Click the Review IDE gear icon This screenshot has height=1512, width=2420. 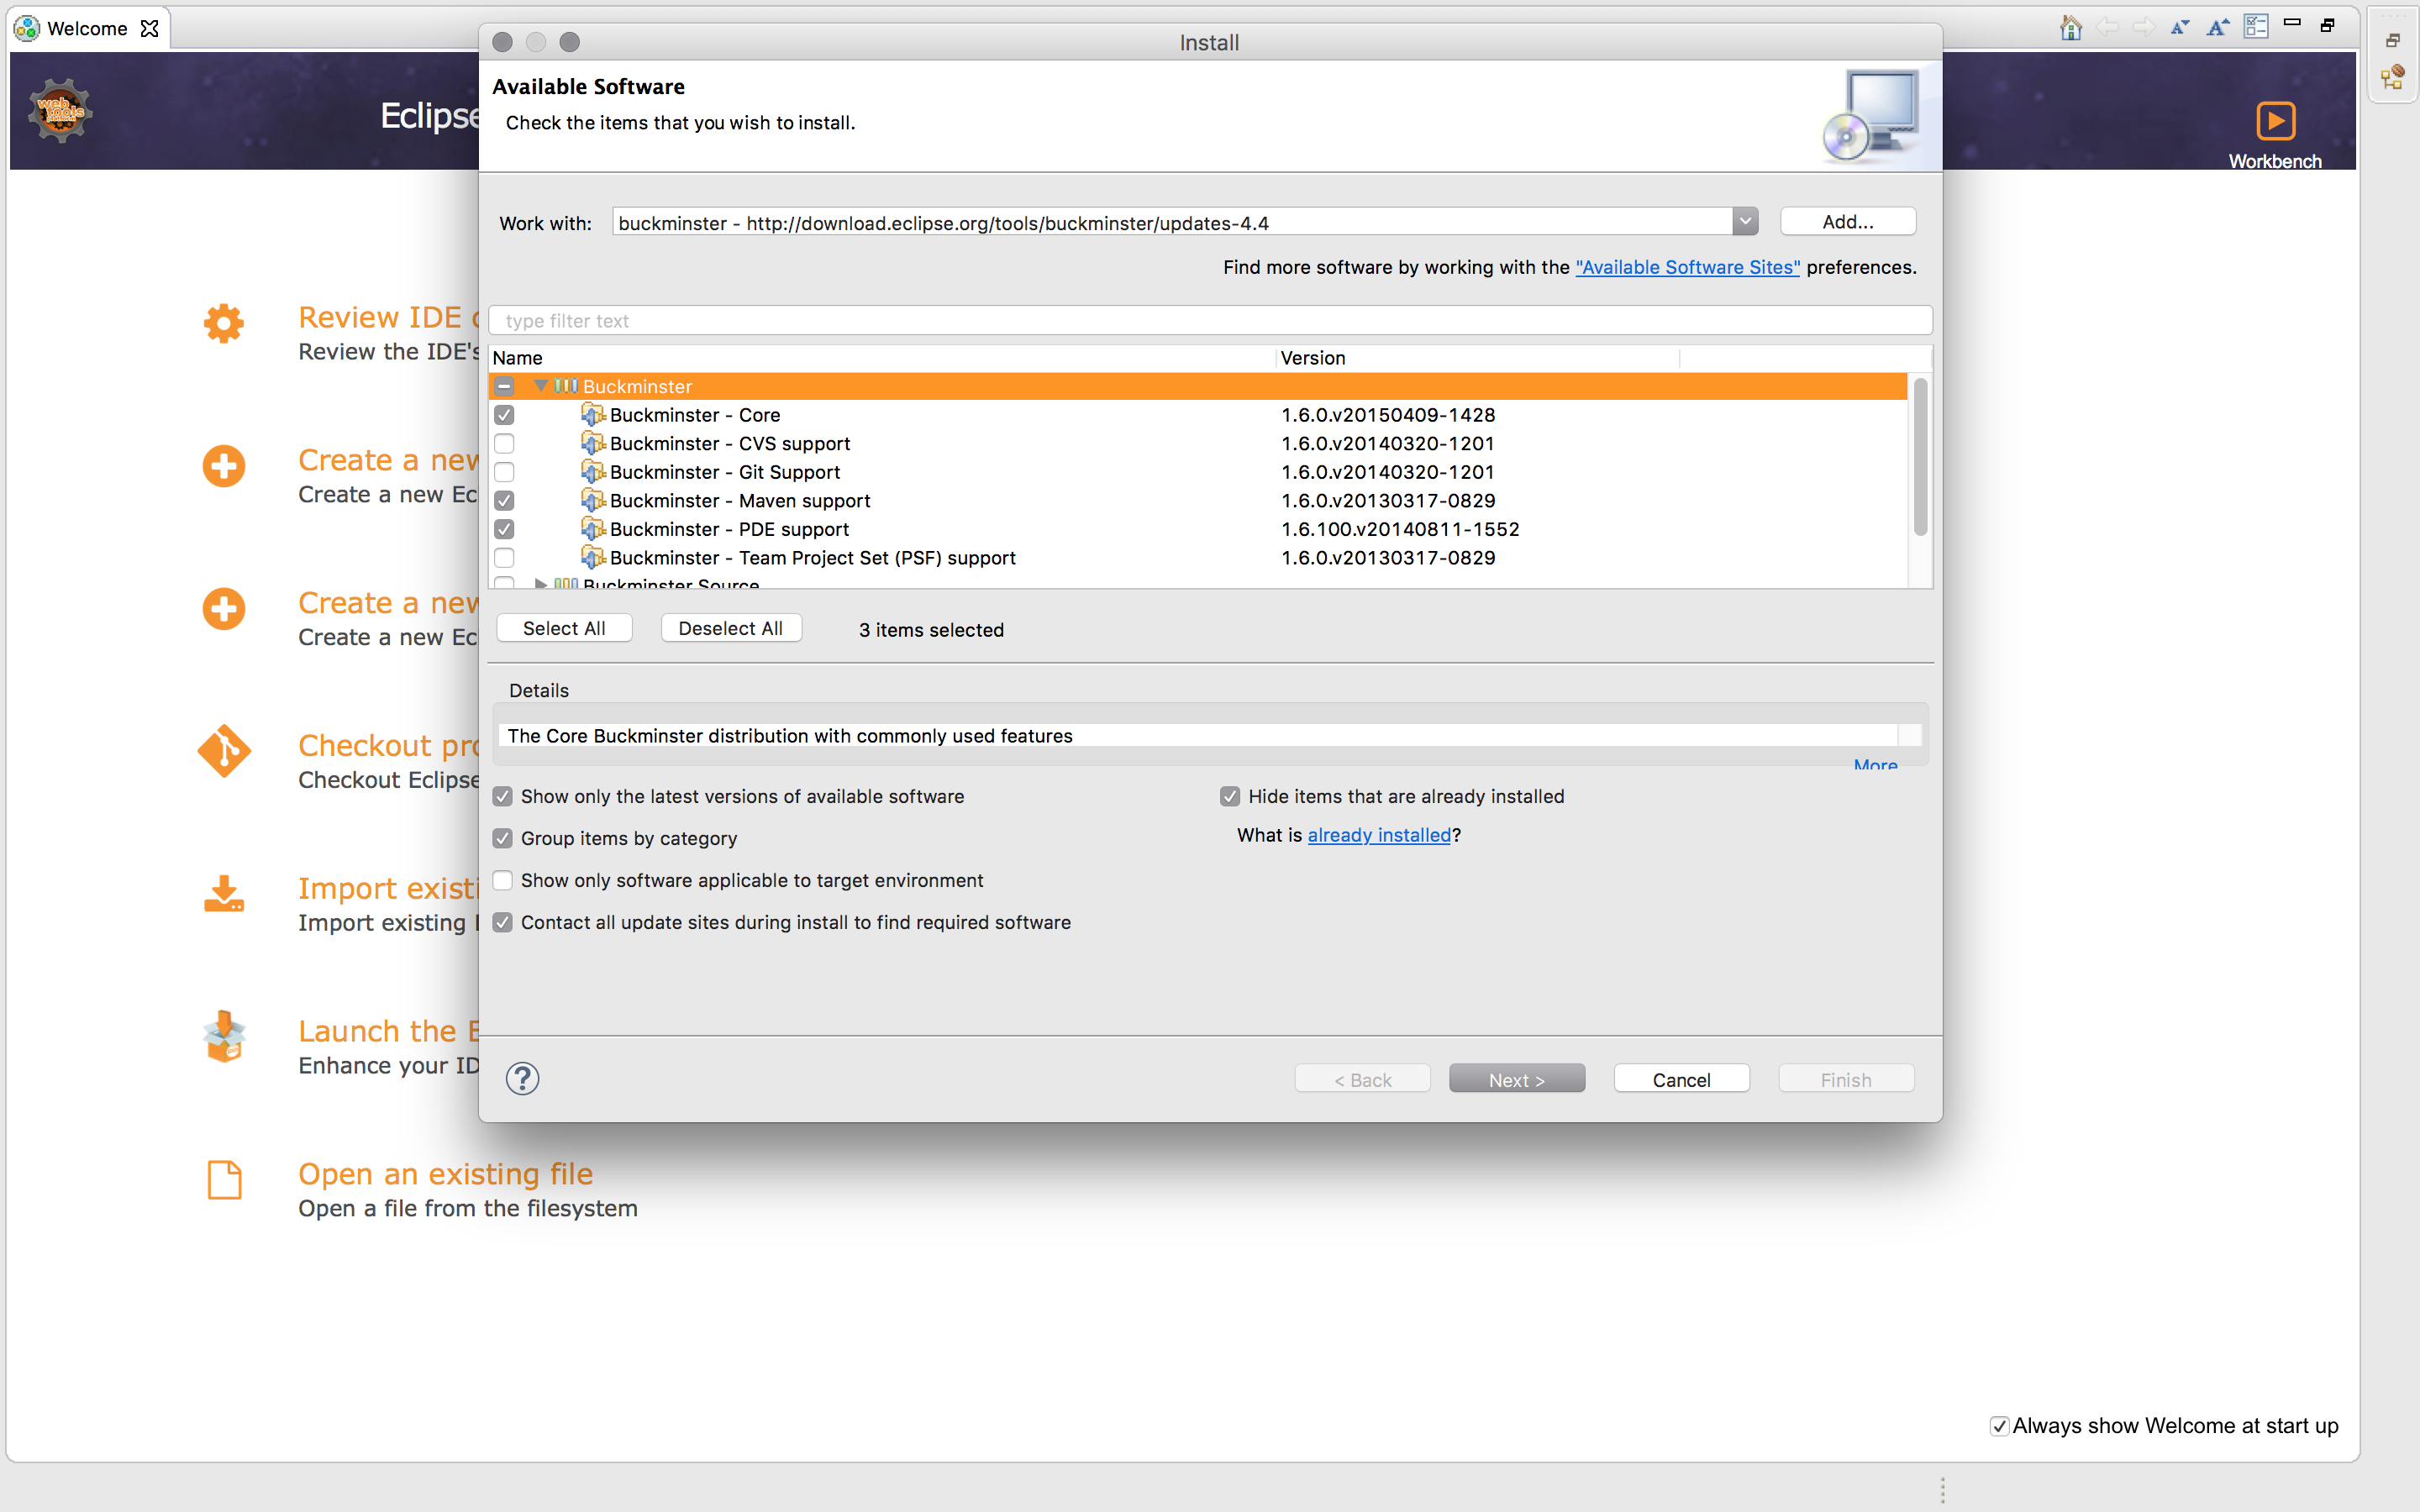(x=223, y=323)
